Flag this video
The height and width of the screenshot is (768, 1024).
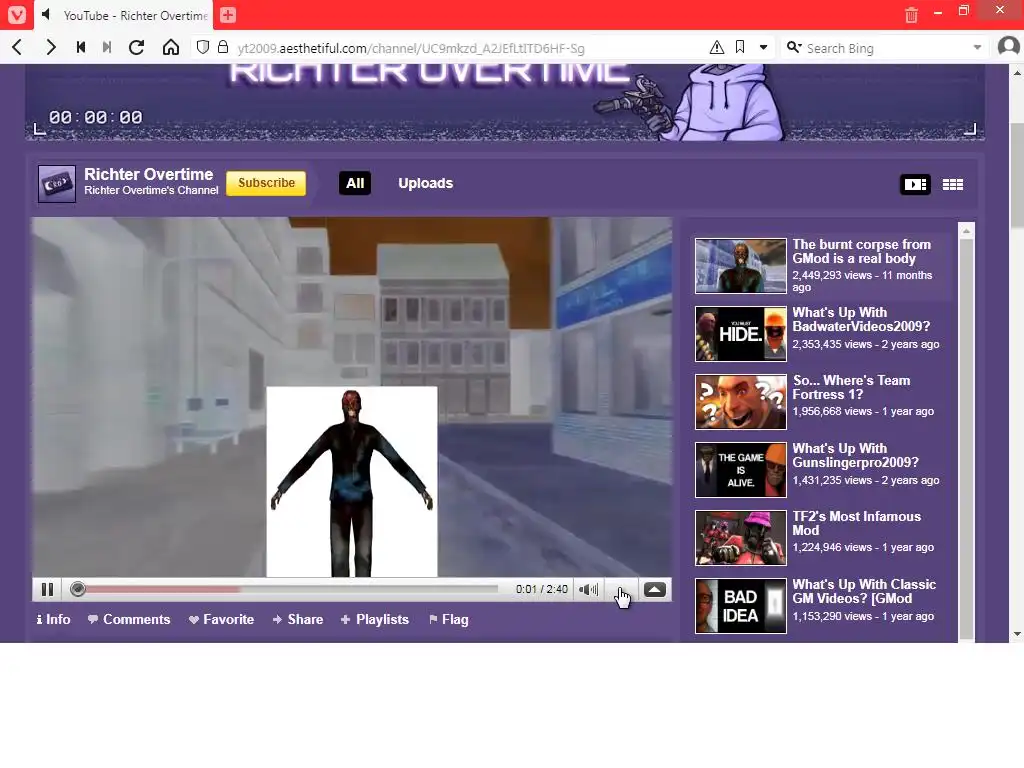(449, 619)
